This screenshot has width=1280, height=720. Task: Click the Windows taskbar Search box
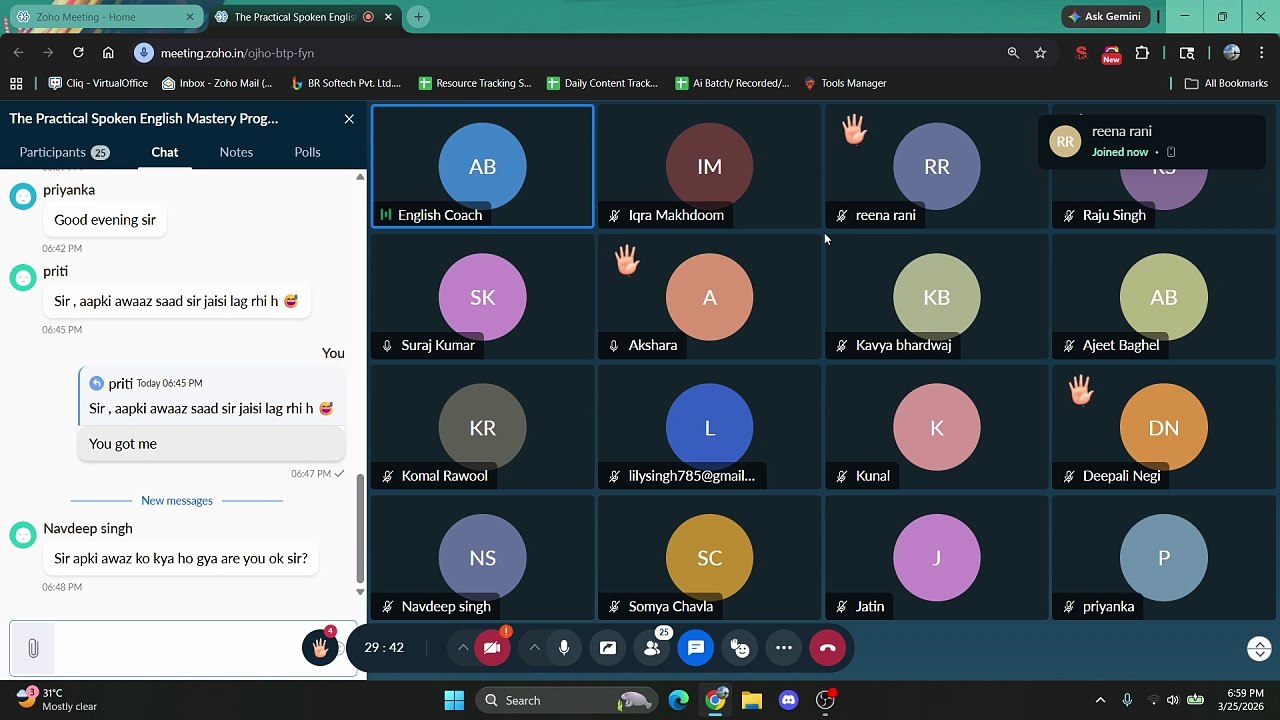(x=565, y=700)
